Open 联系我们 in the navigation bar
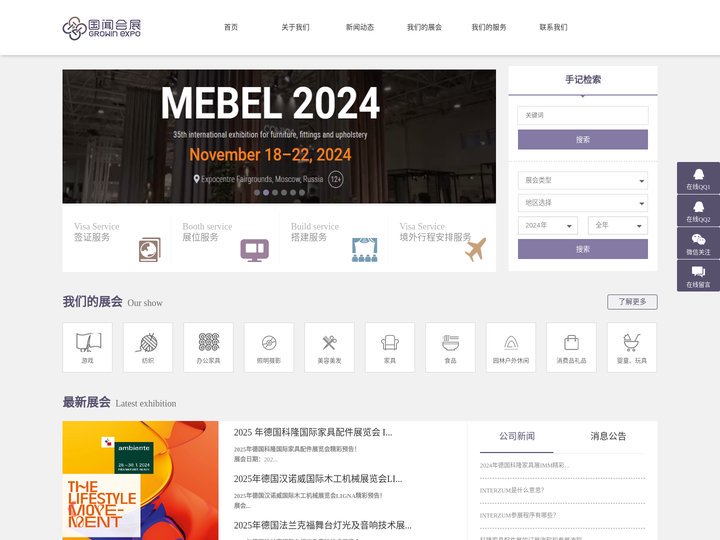This screenshot has width=720, height=540. [553, 28]
